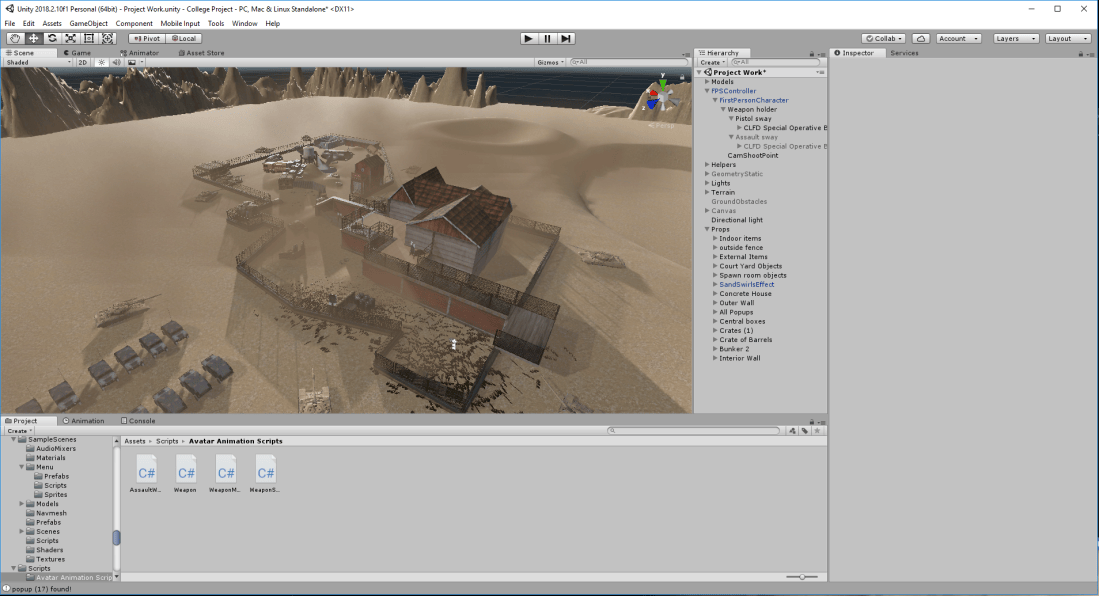Open the Component menu

point(134,23)
